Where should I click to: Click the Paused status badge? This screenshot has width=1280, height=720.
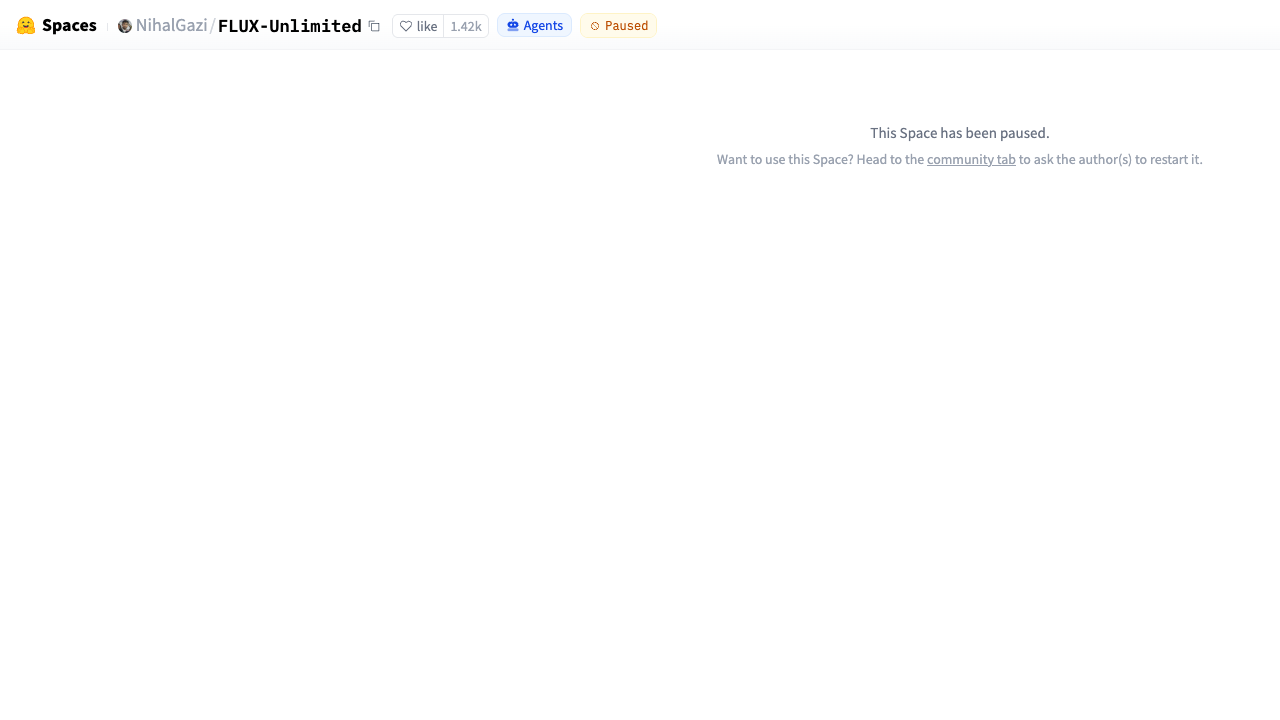point(619,26)
